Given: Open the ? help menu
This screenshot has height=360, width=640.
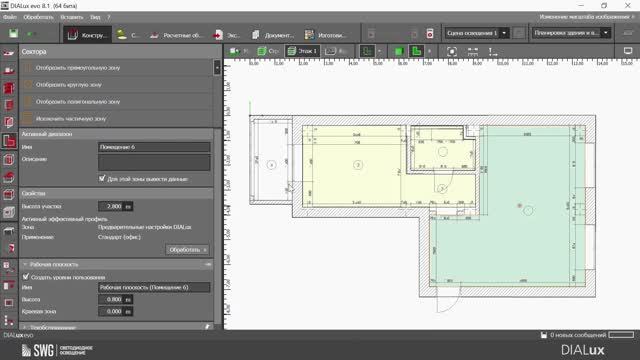Looking at the screenshot, I should 109,17.
